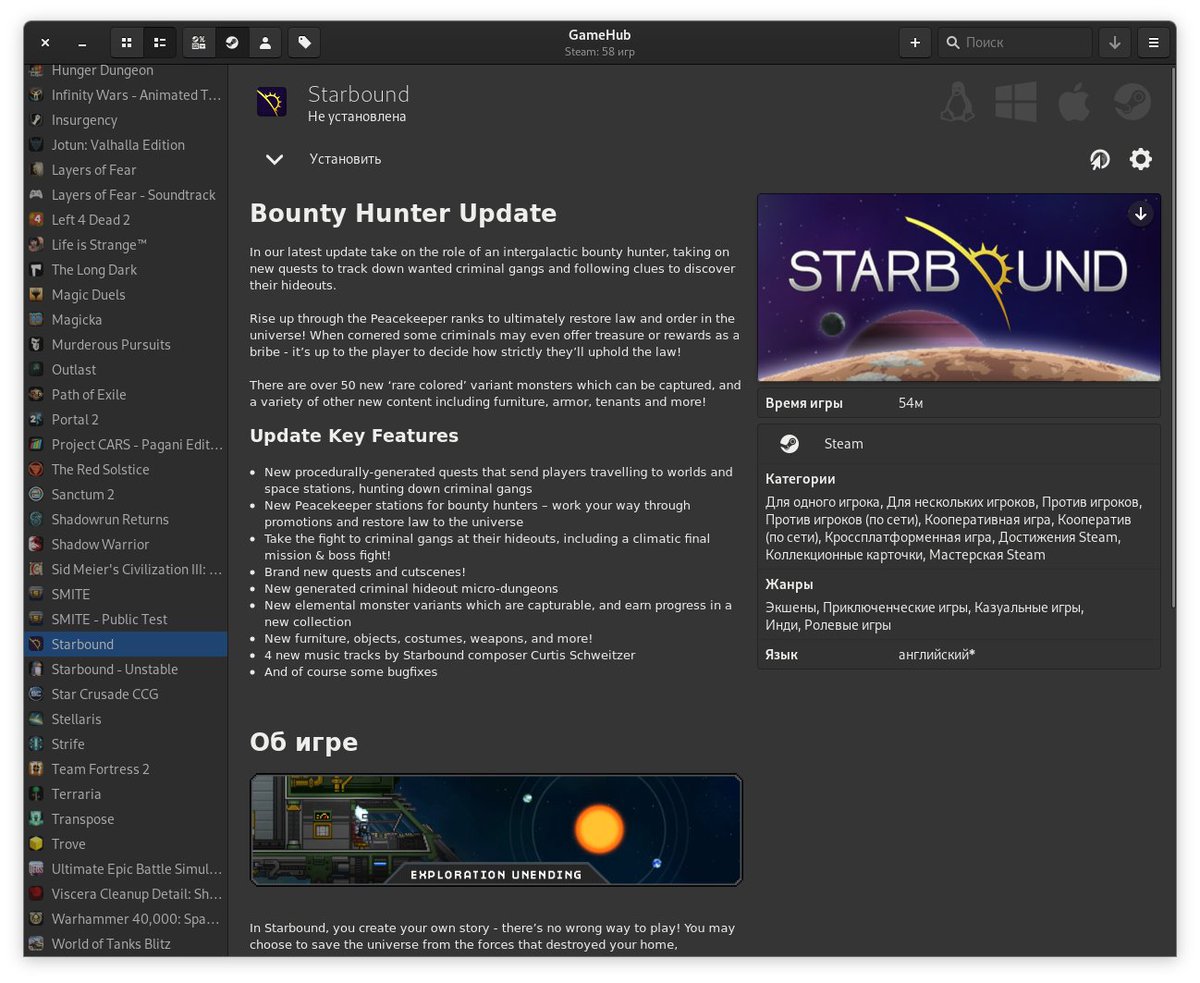Select Outlast in the game list
1200x983 pixels.
(x=126, y=370)
